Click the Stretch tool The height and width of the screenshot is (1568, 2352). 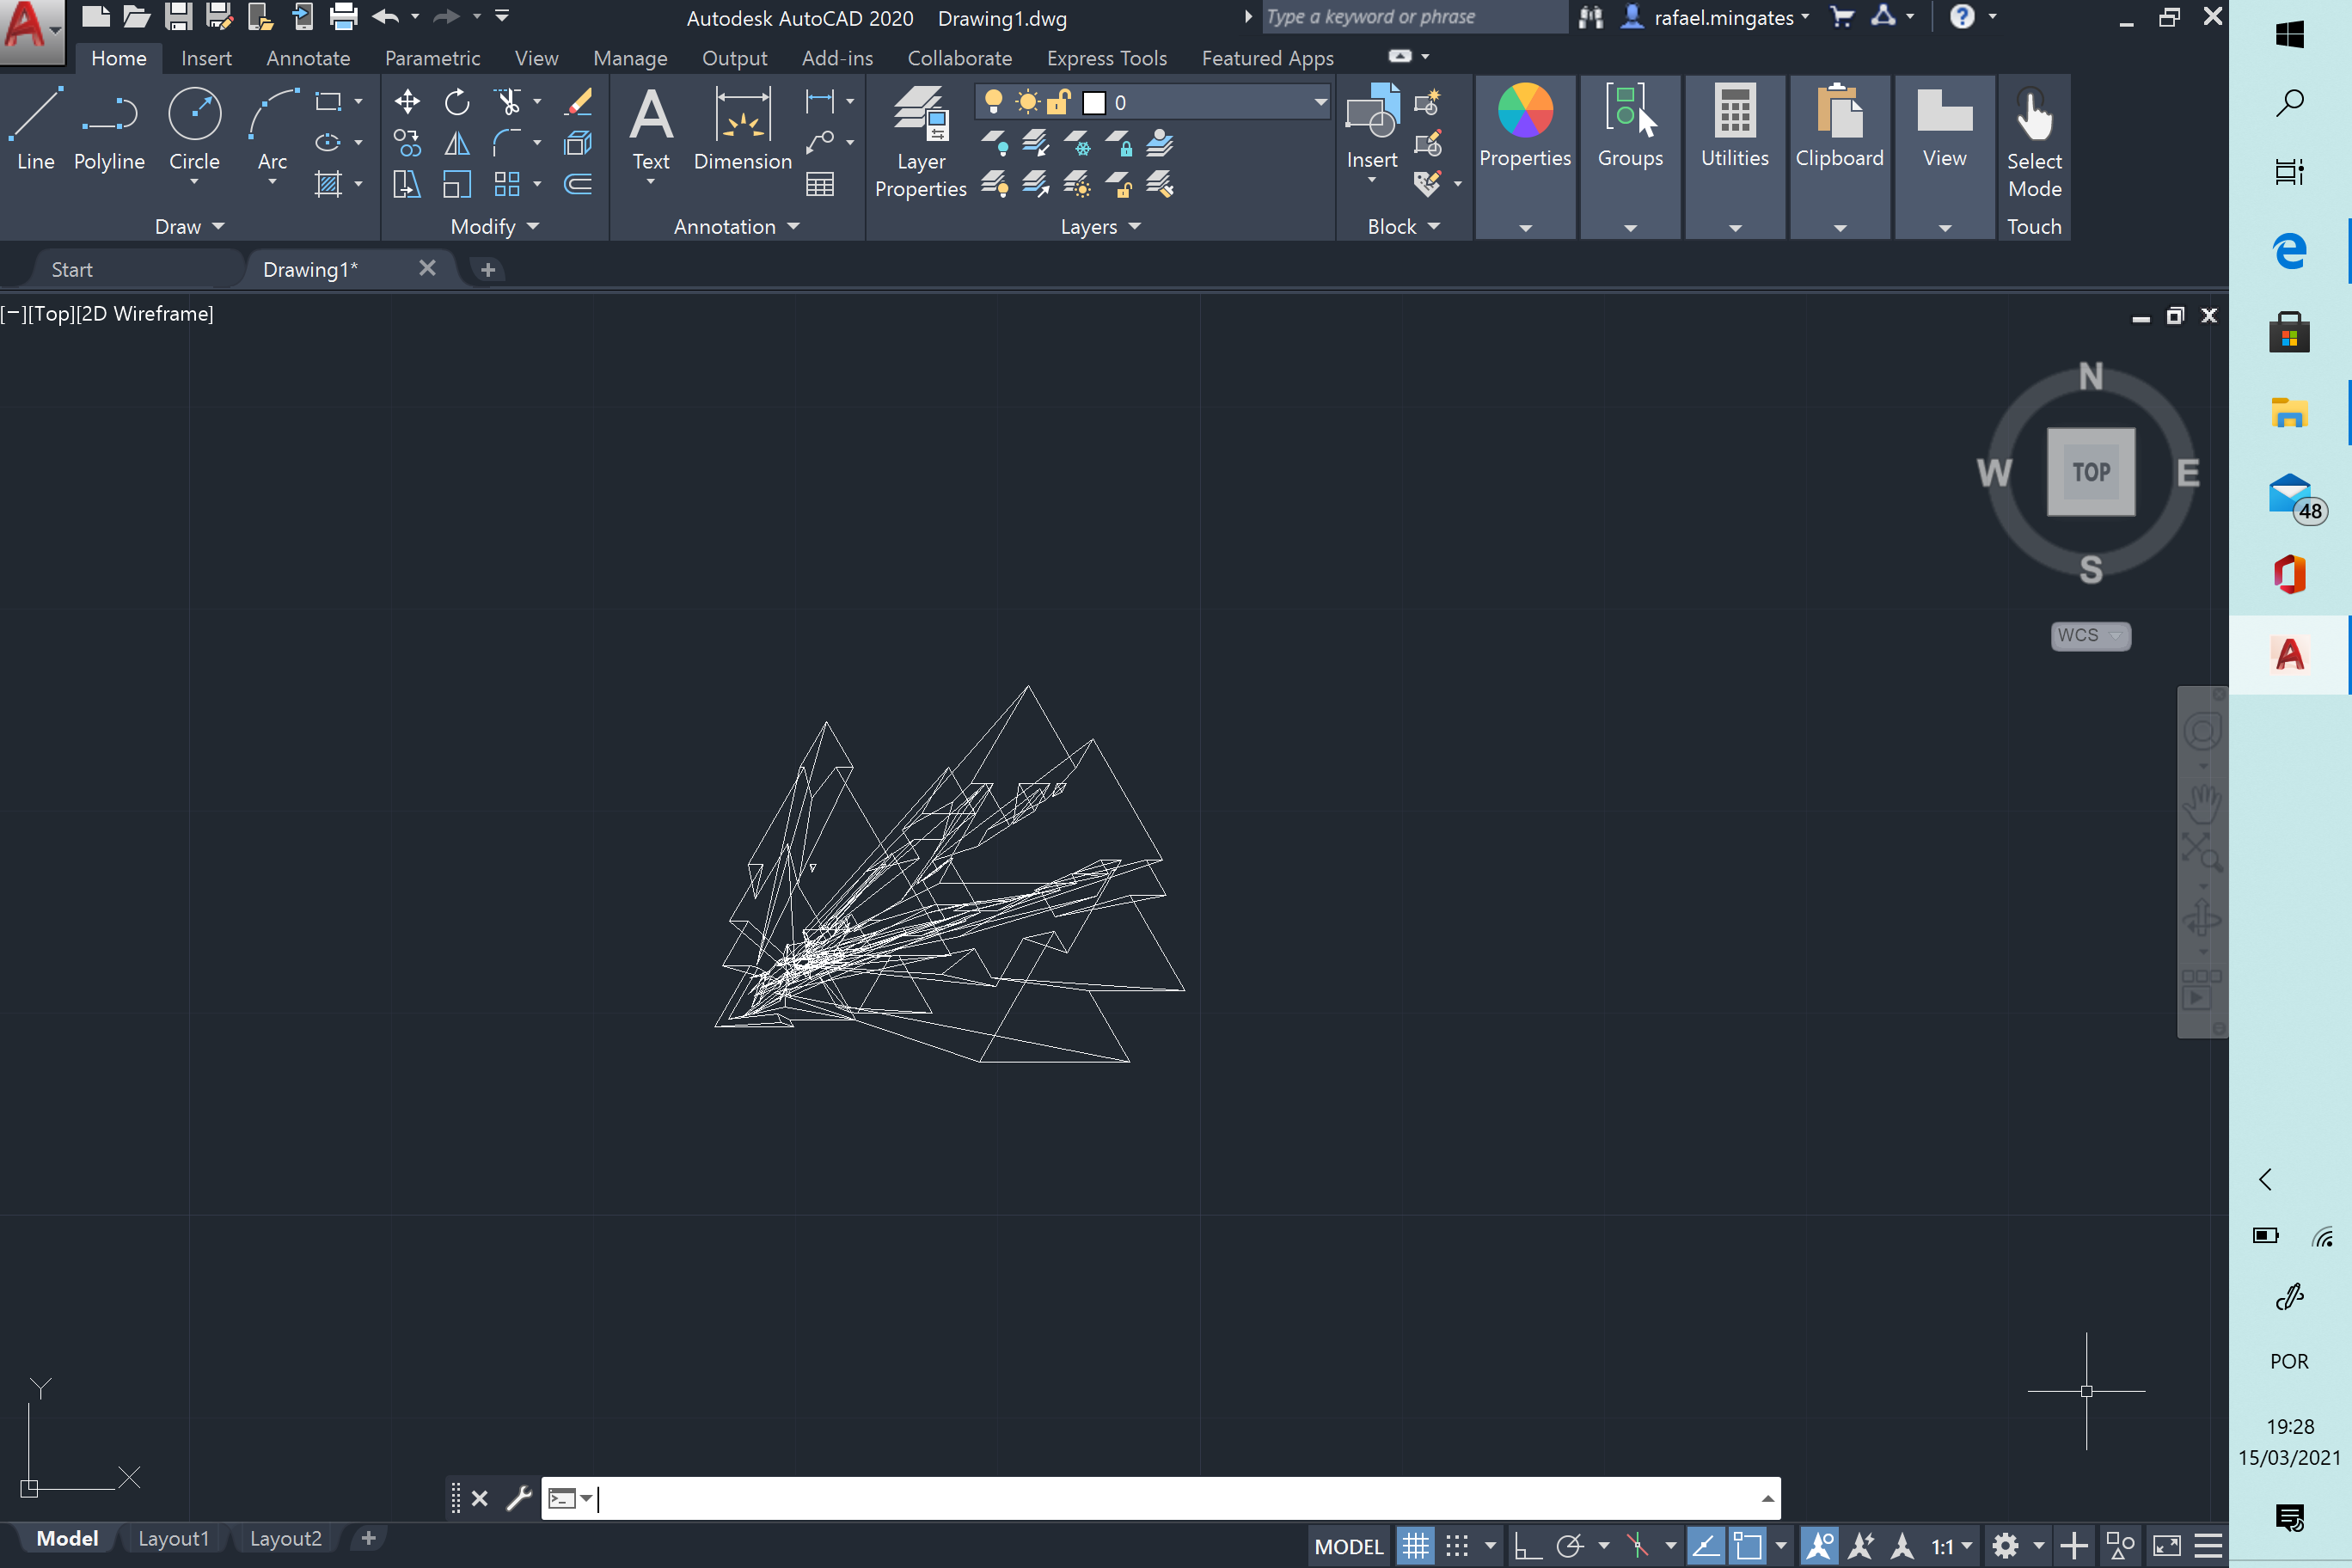coord(407,184)
